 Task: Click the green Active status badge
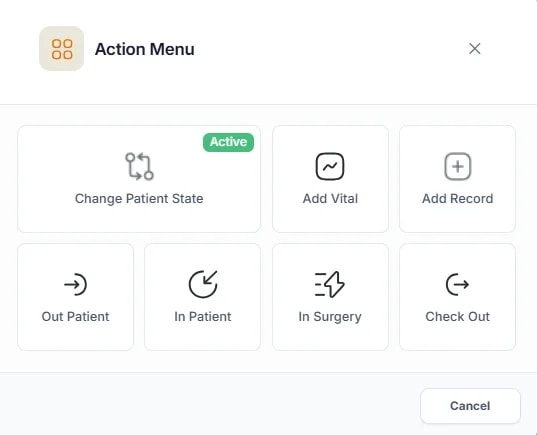coord(228,142)
